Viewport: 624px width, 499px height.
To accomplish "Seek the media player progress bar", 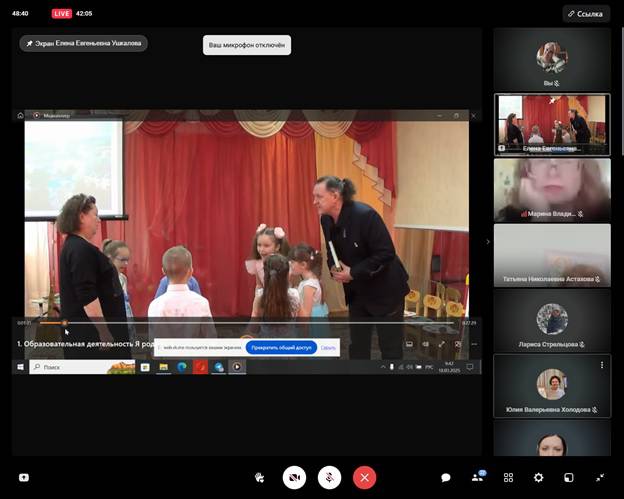I will coord(247,323).
